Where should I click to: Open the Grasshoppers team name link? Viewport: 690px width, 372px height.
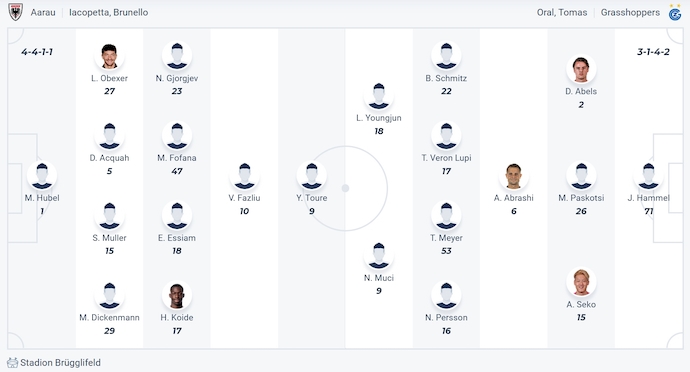pos(630,12)
